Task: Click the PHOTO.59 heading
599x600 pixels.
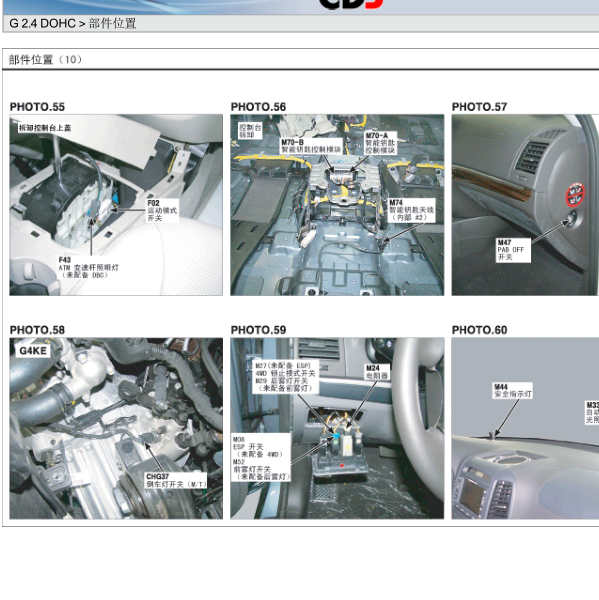Action: point(258,330)
